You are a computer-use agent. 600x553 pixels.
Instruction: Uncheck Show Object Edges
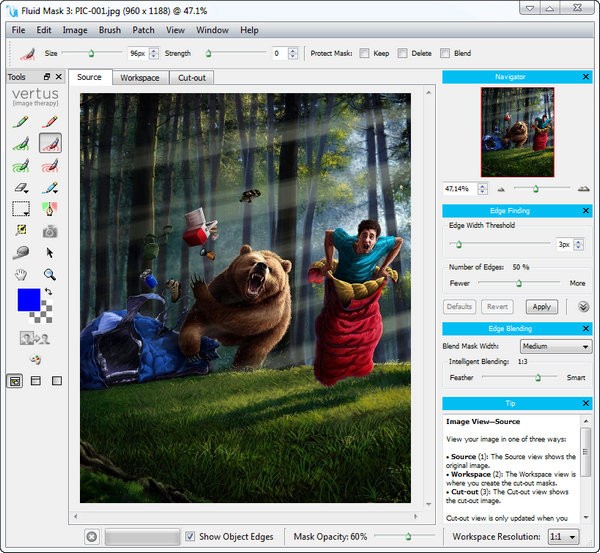pos(190,536)
